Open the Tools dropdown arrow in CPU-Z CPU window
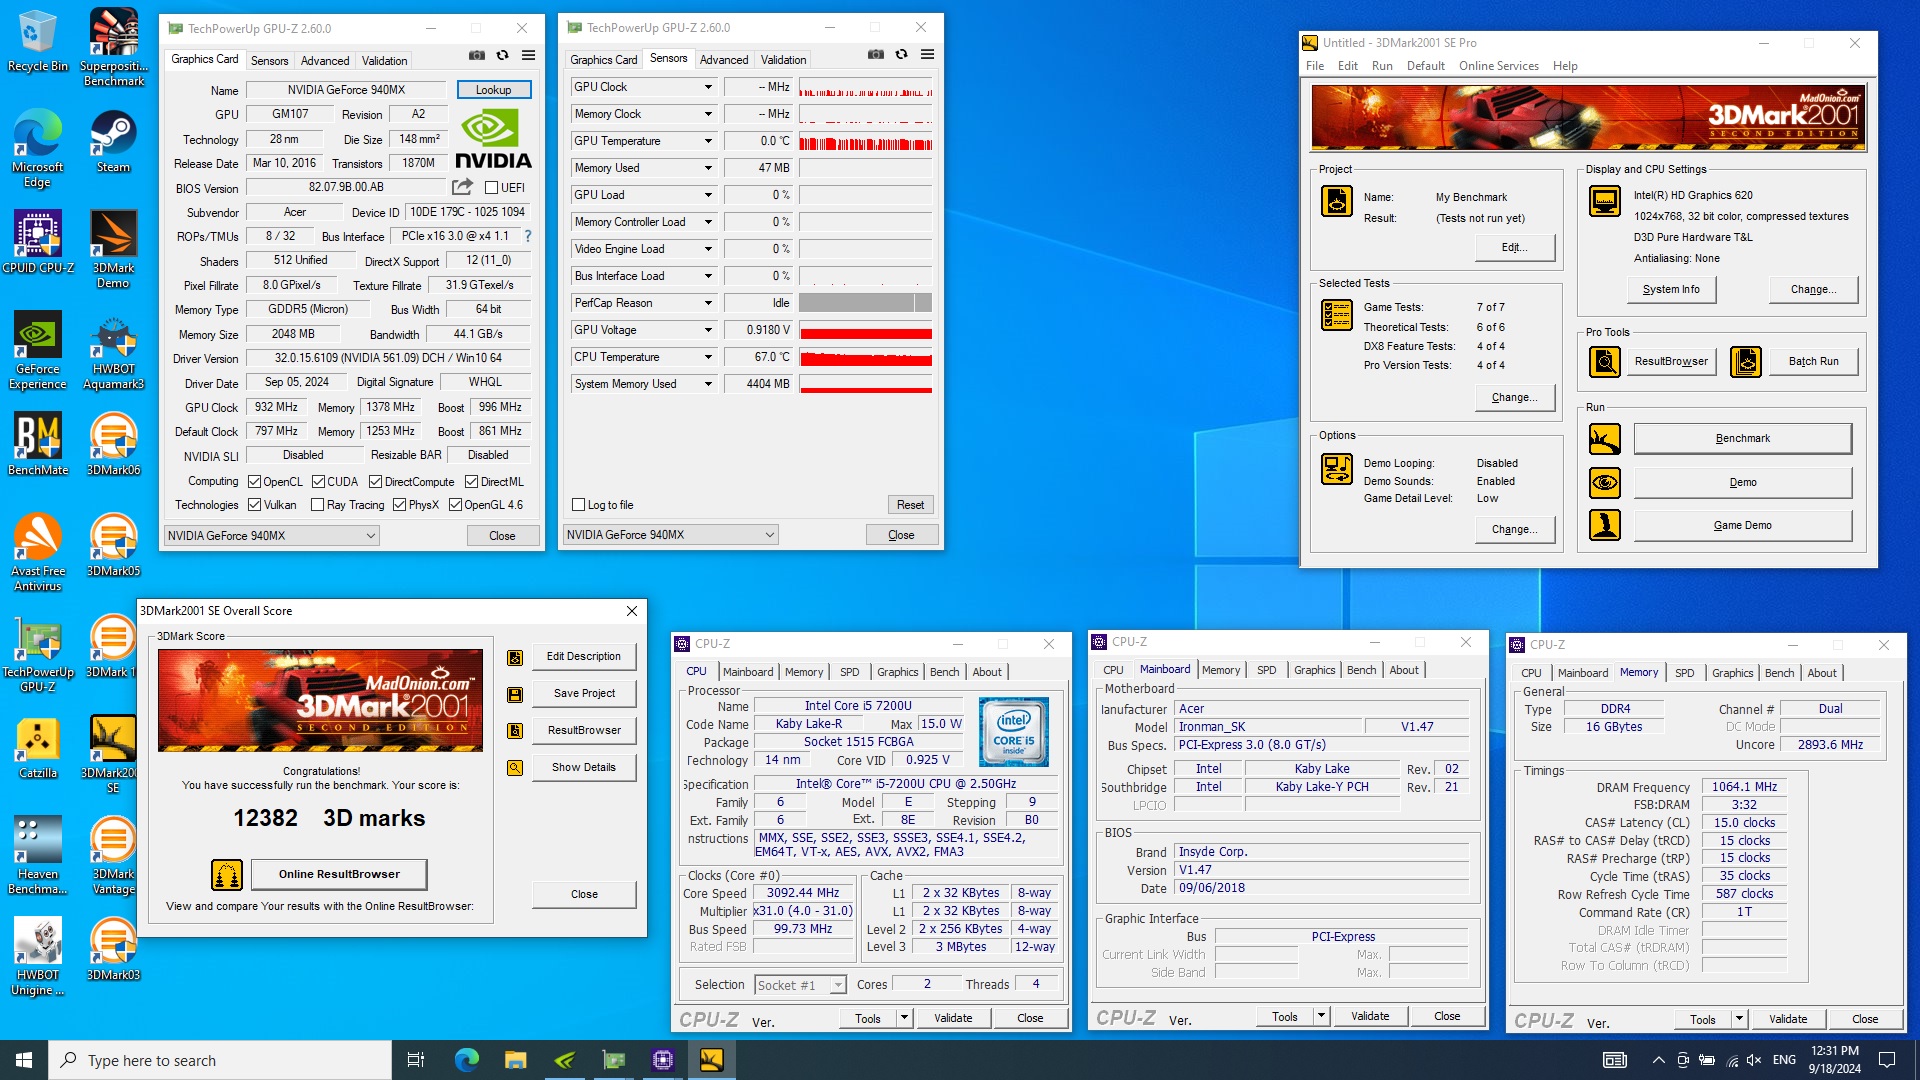 [x=904, y=1018]
